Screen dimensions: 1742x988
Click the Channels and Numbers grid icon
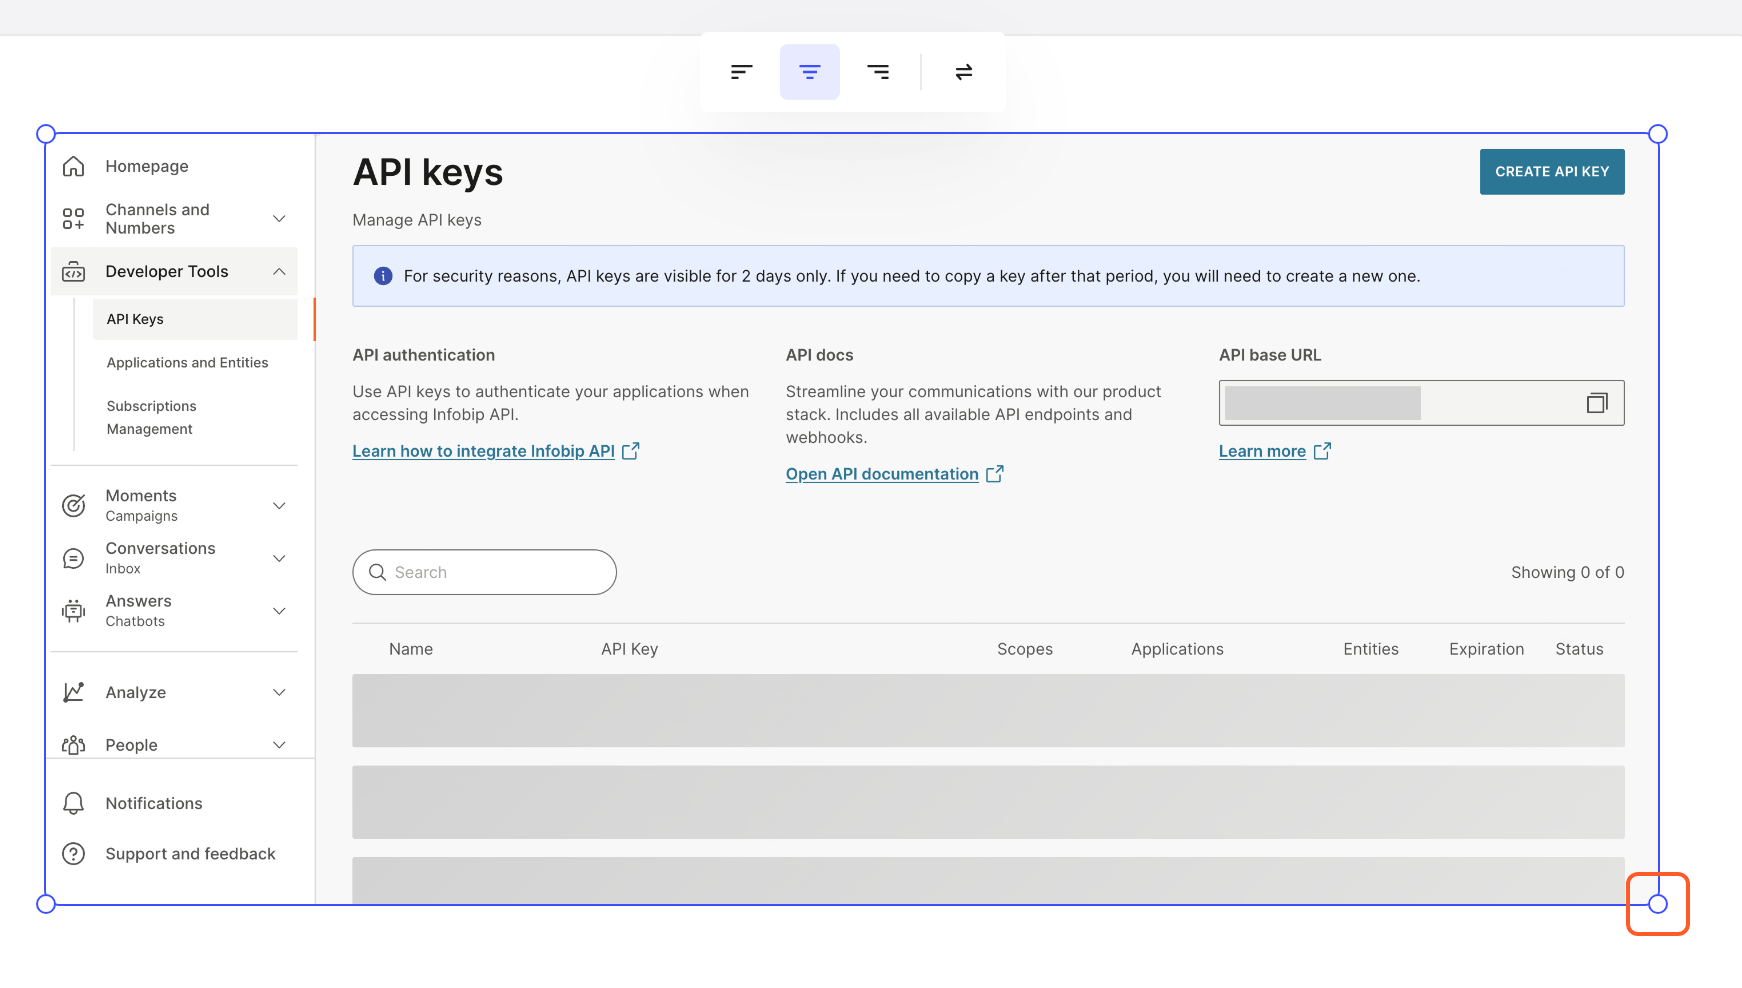(x=74, y=218)
